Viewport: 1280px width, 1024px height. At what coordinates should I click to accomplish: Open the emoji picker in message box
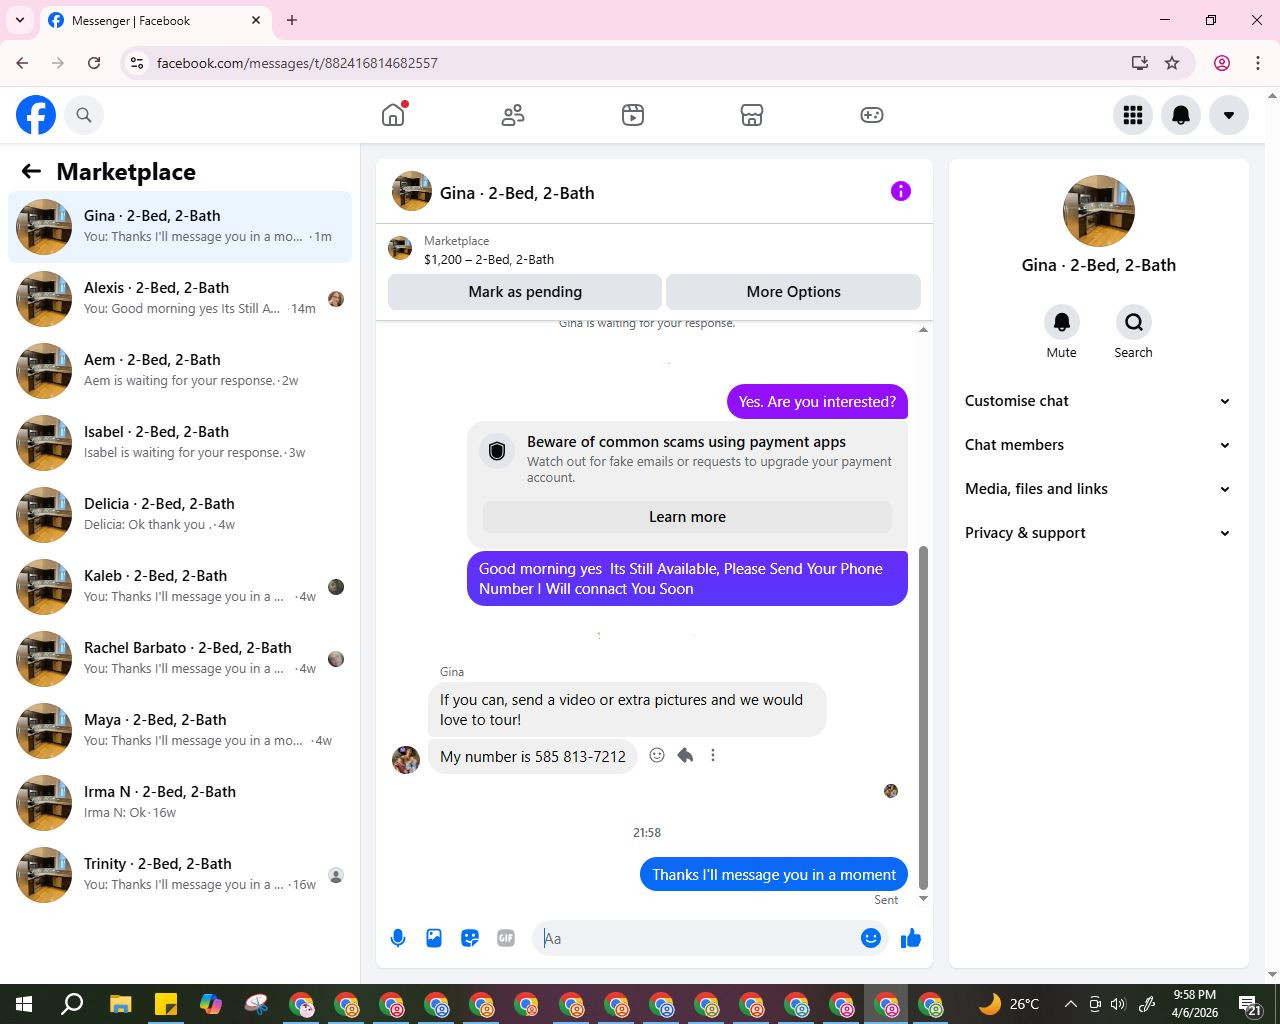[x=871, y=938]
